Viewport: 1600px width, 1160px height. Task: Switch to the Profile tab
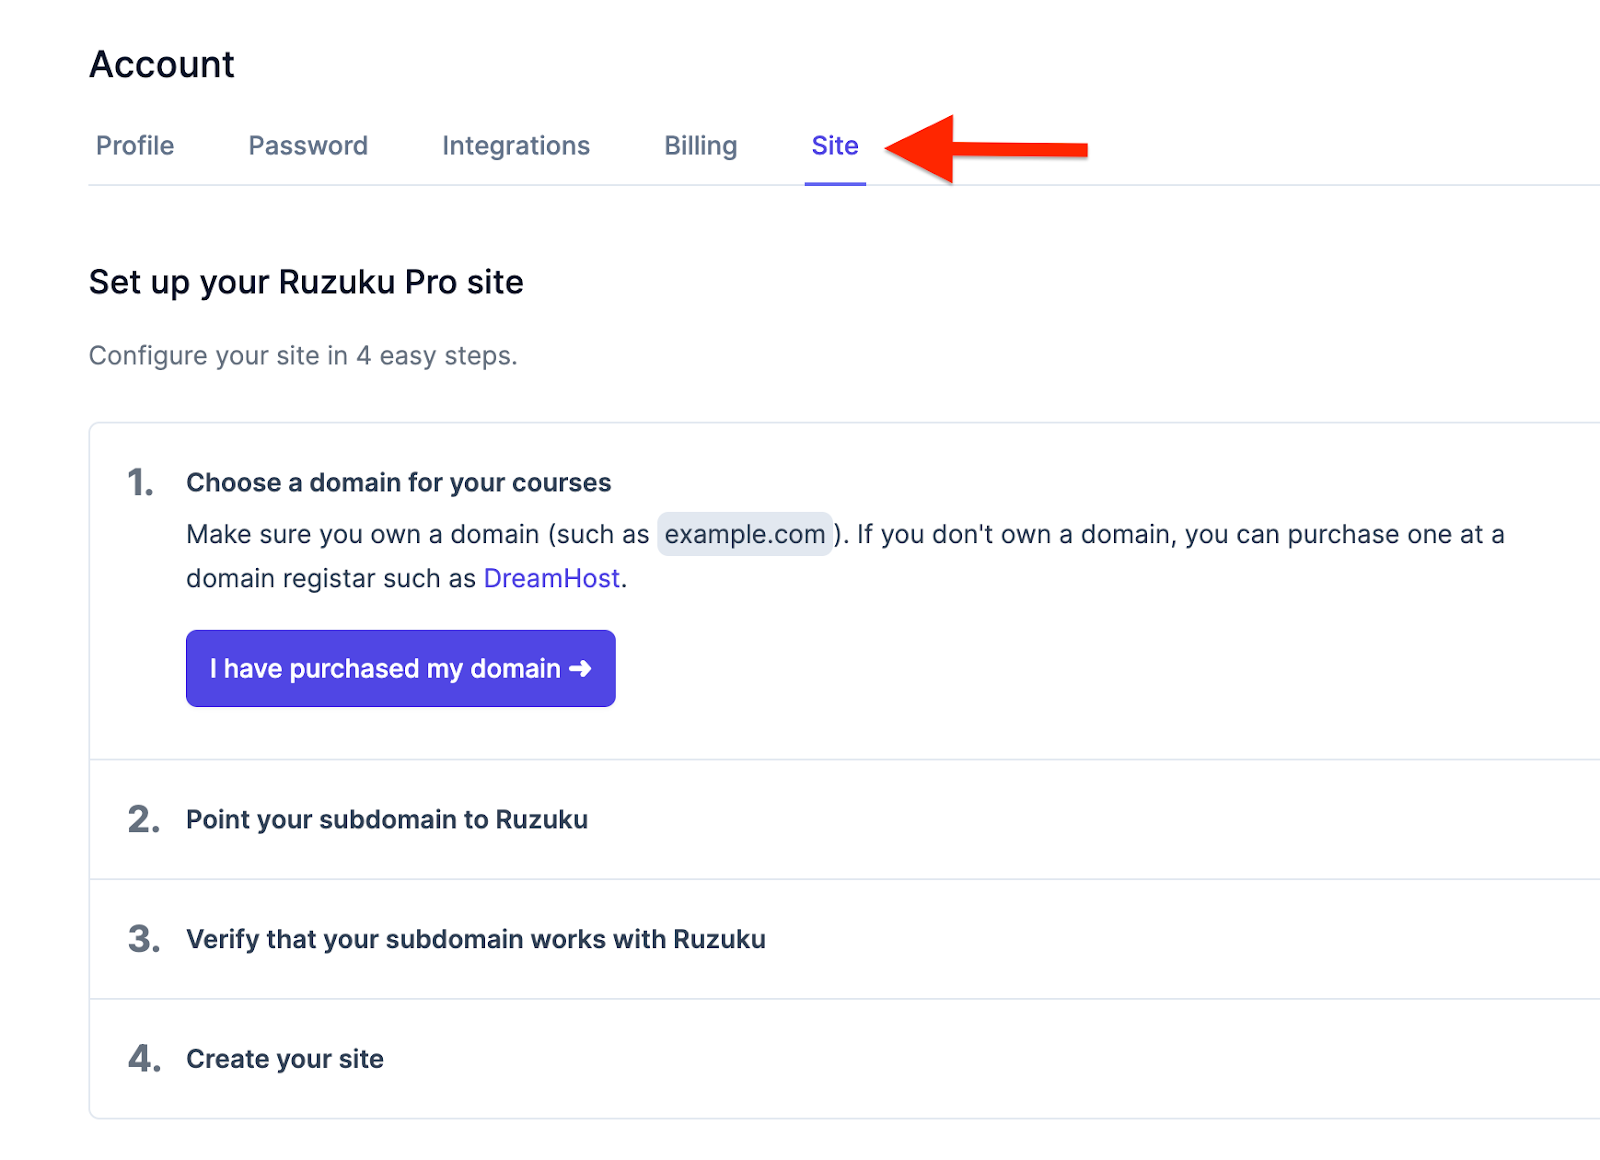[x=134, y=145]
